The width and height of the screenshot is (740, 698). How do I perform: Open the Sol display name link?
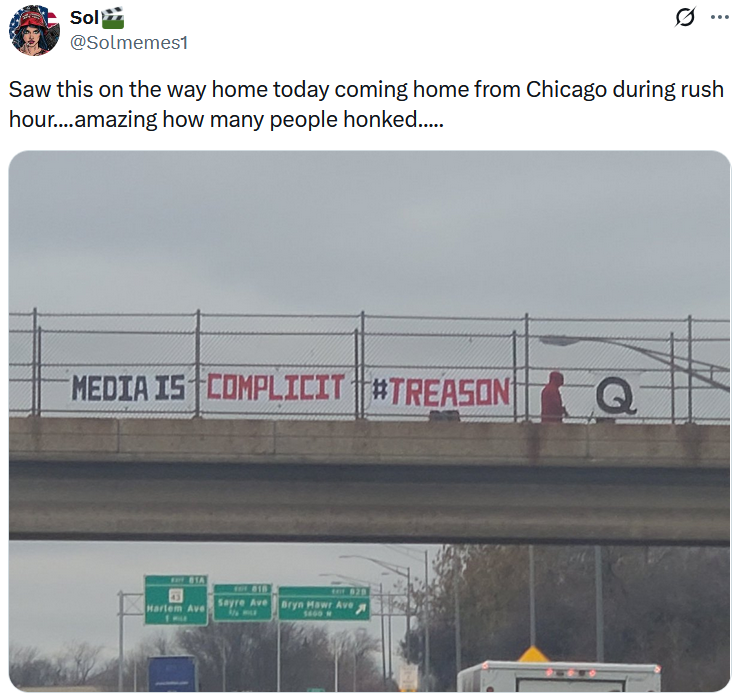coord(84,18)
